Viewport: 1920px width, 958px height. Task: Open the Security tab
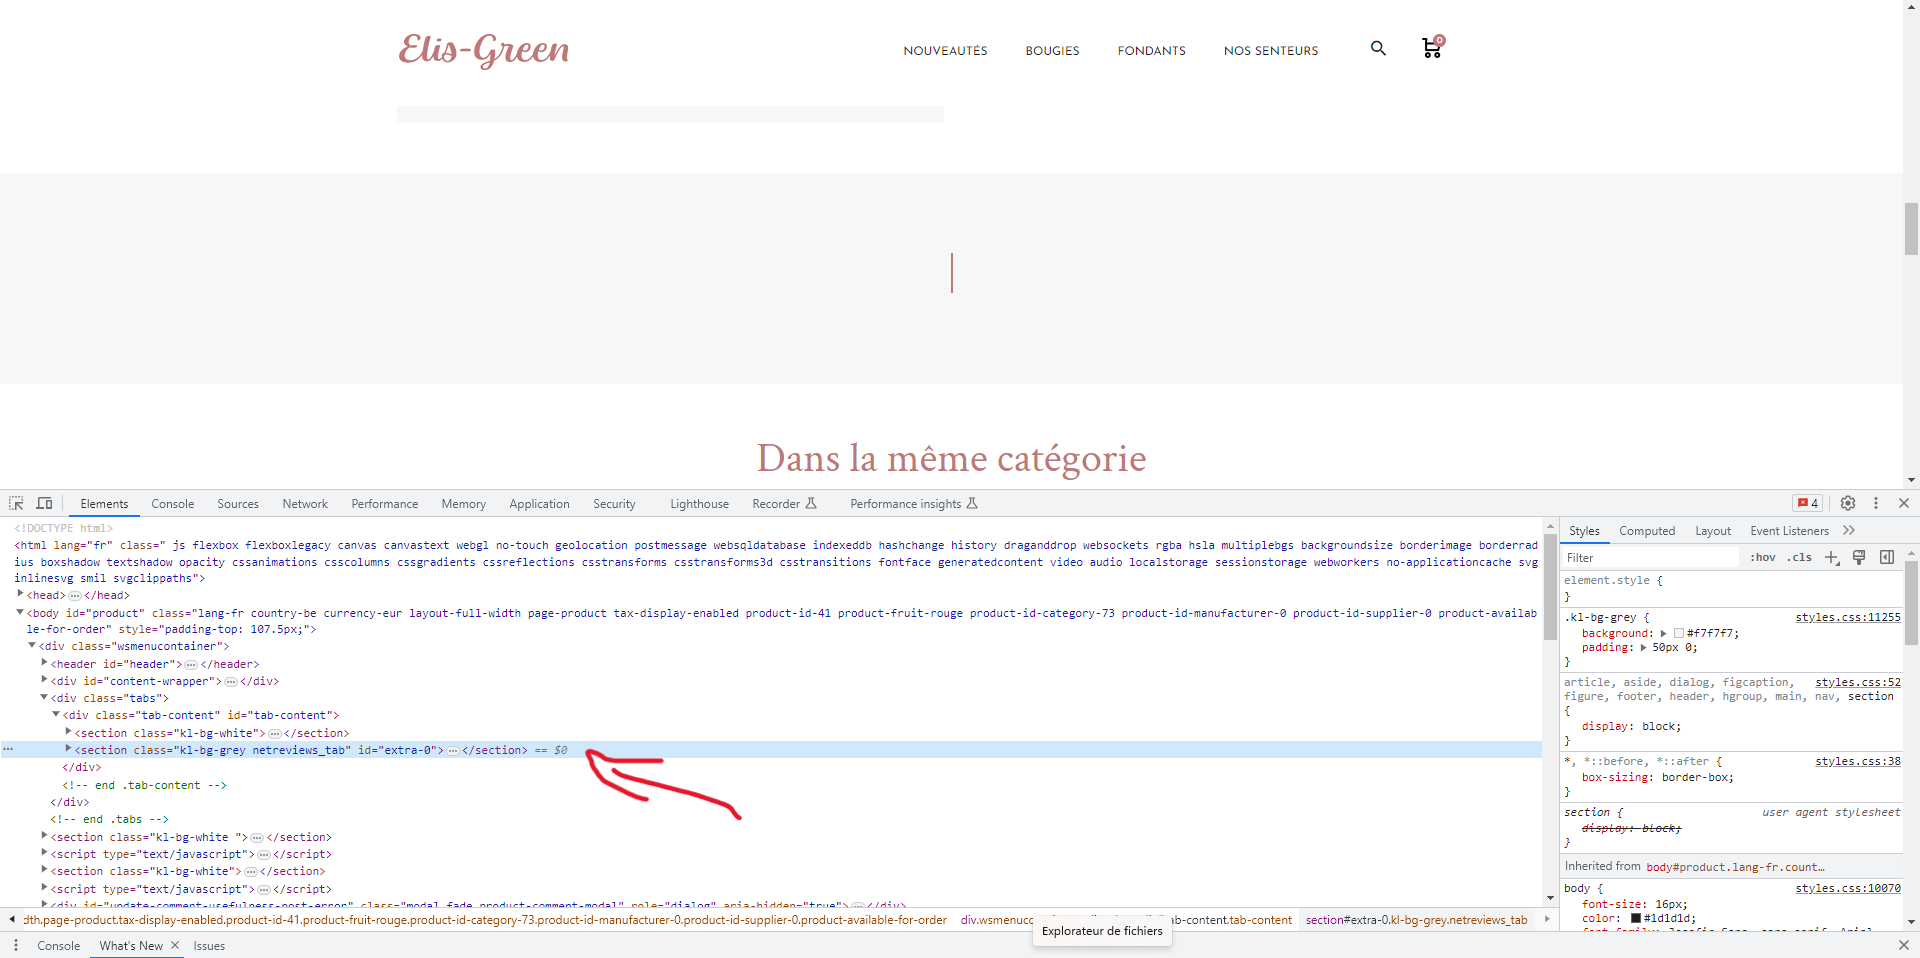(614, 503)
